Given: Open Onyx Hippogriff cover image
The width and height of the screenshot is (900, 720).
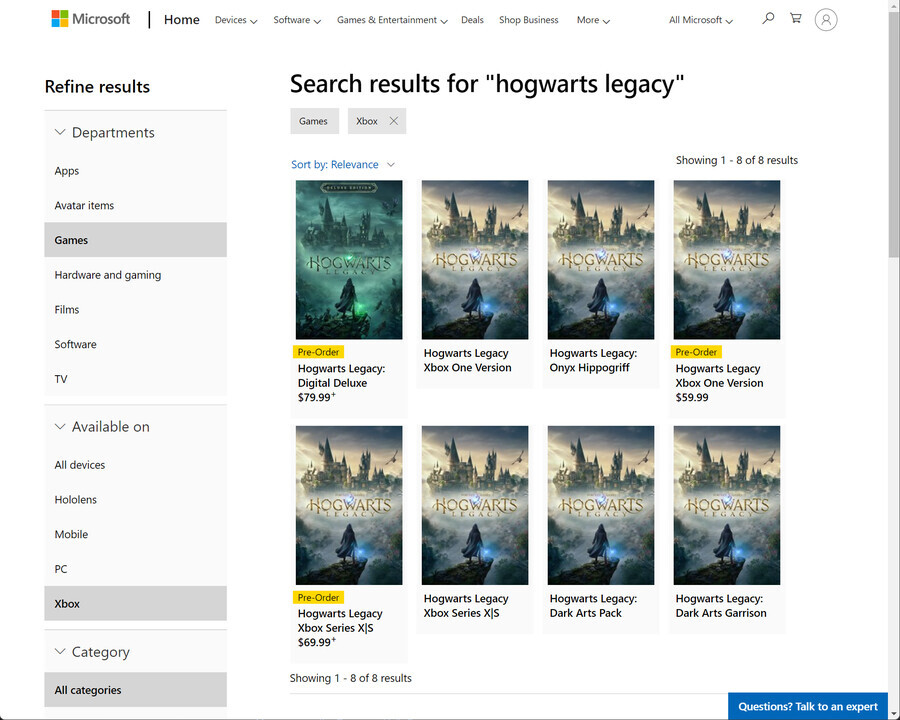Looking at the screenshot, I should pyautogui.click(x=600, y=260).
